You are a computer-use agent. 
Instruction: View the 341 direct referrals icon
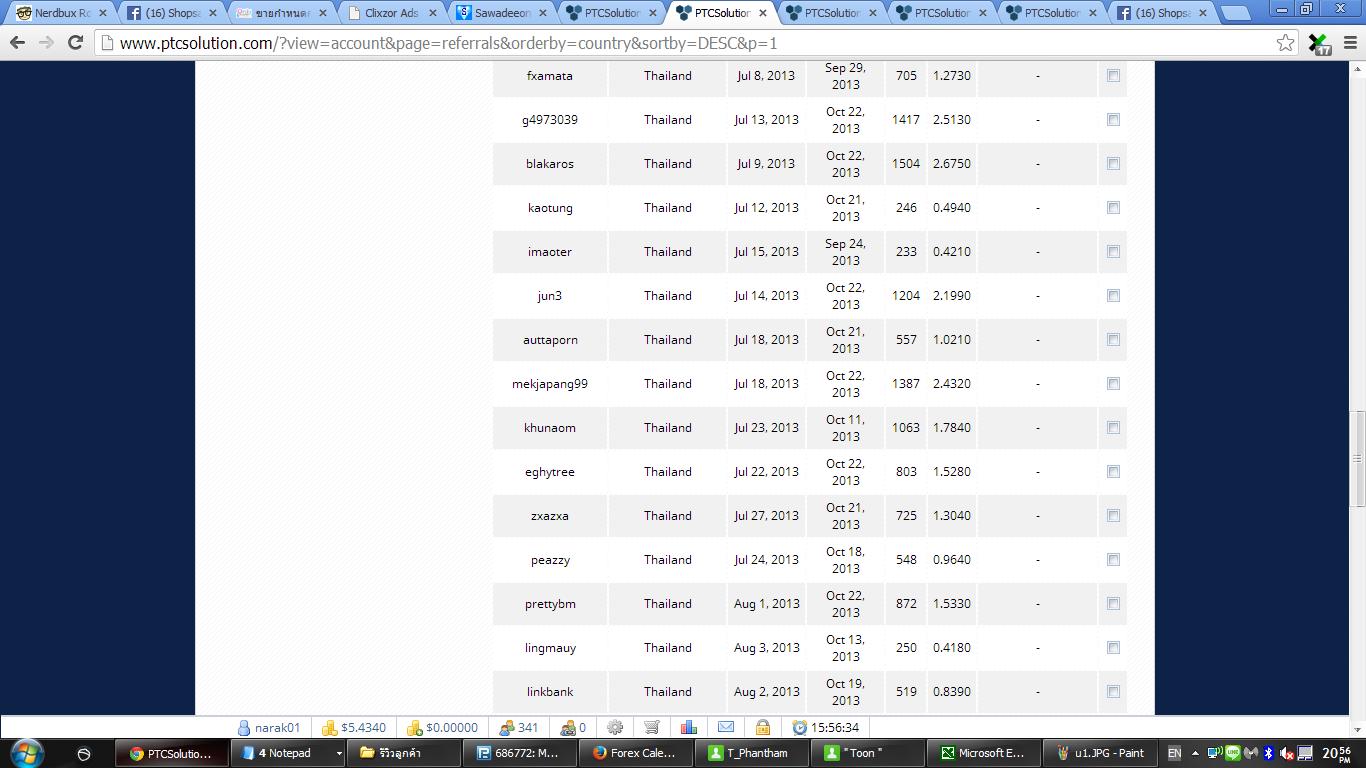506,727
